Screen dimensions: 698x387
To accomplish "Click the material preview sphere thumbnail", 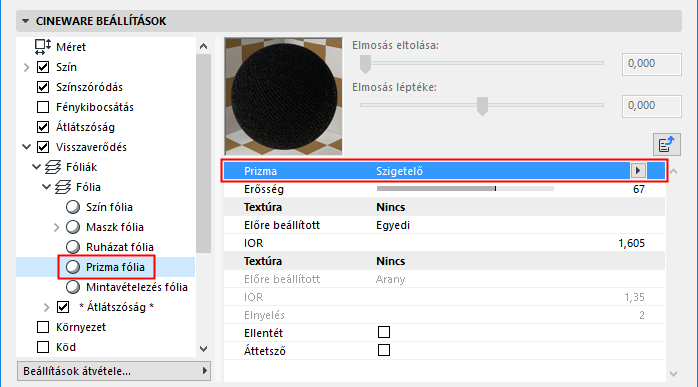I will coord(284,96).
